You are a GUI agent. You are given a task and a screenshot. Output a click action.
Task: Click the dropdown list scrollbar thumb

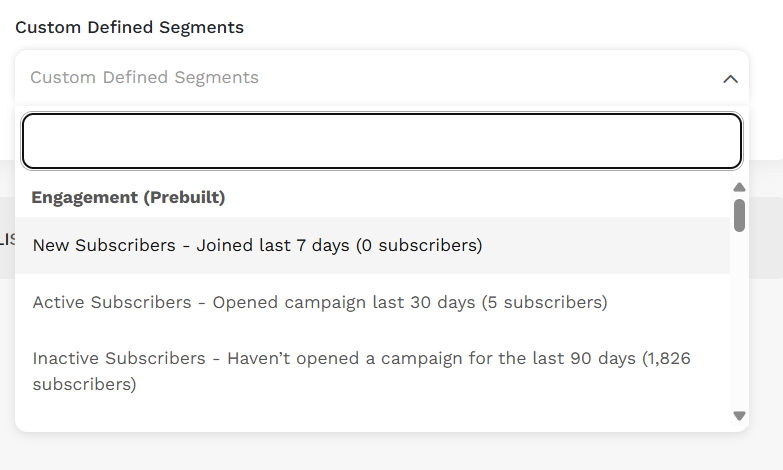coord(739,215)
